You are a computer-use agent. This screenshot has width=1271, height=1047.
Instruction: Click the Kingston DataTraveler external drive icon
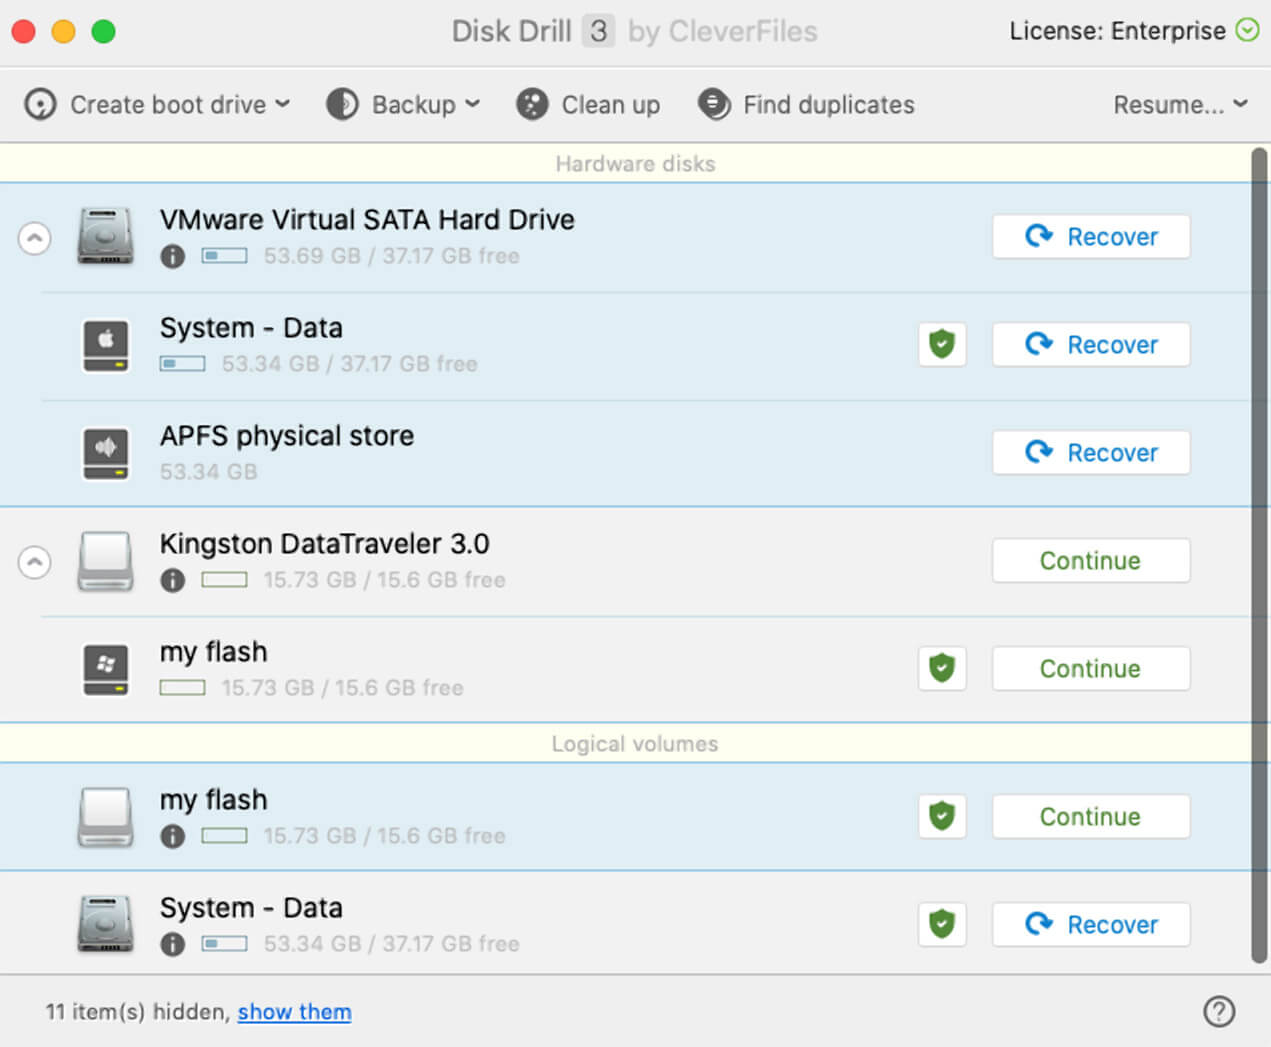105,561
